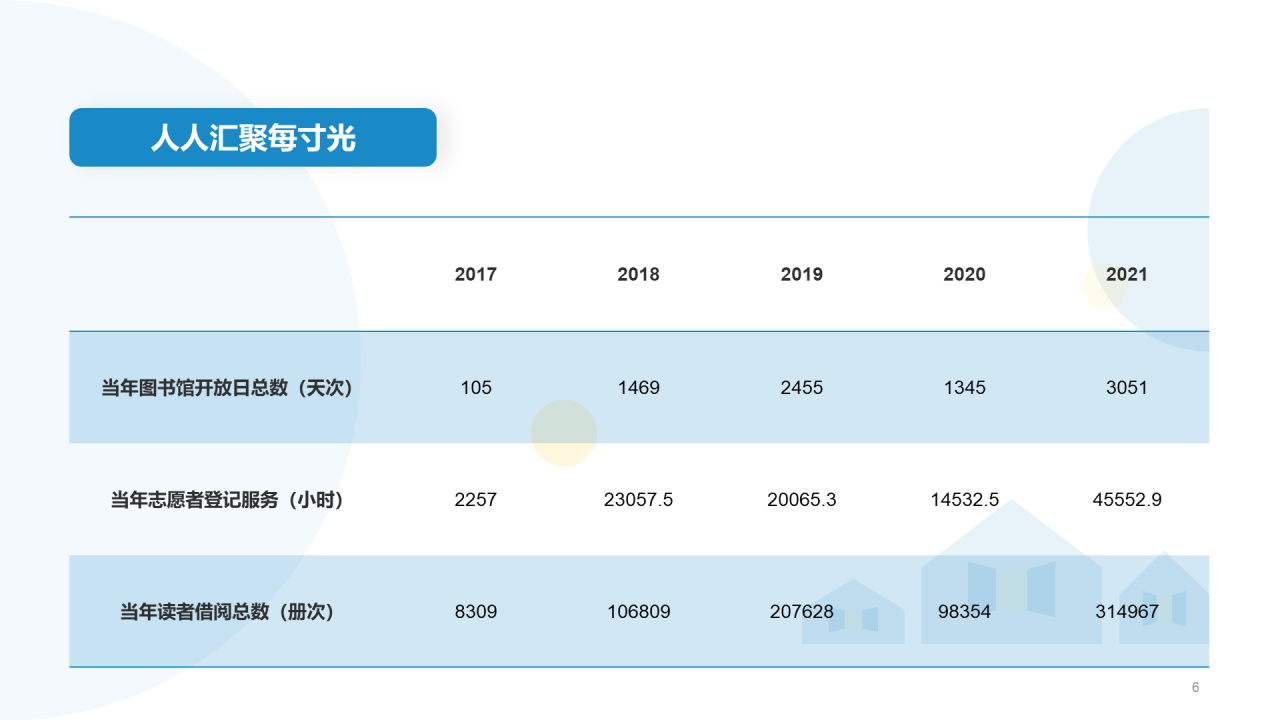Viewport: 1280px width, 720px height.
Task: Select the cell value 2257
Action: [475, 500]
